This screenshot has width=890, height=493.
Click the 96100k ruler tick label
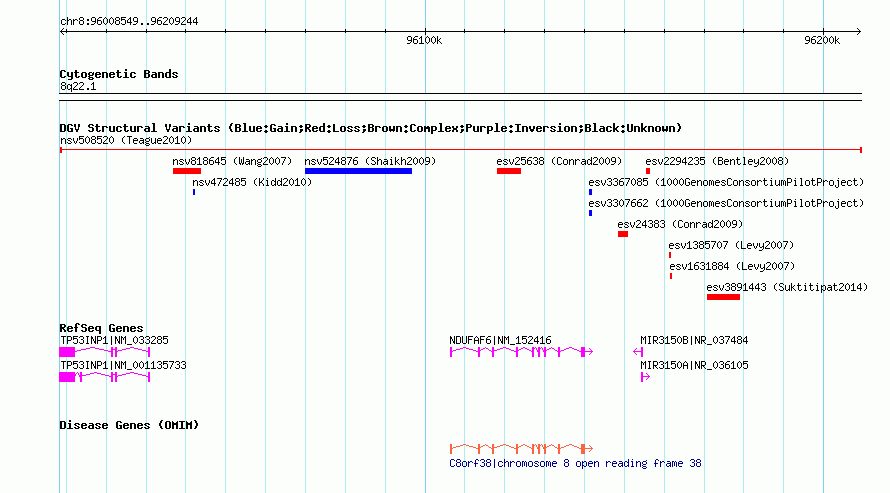click(424, 40)
